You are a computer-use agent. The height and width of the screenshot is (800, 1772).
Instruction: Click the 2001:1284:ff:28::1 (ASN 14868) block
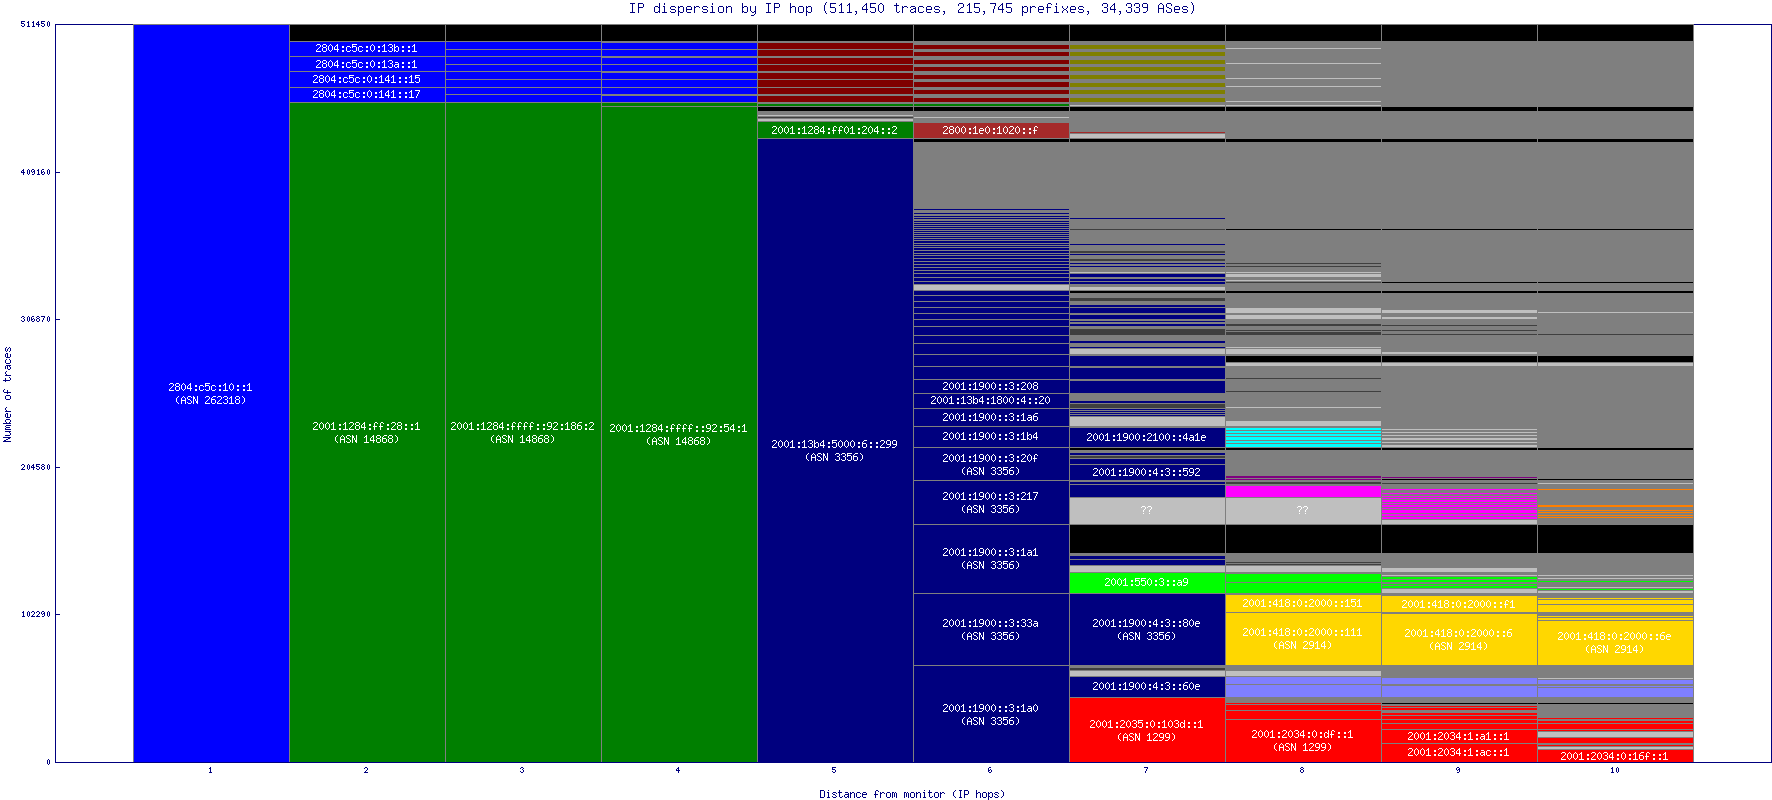coord(367,432)
